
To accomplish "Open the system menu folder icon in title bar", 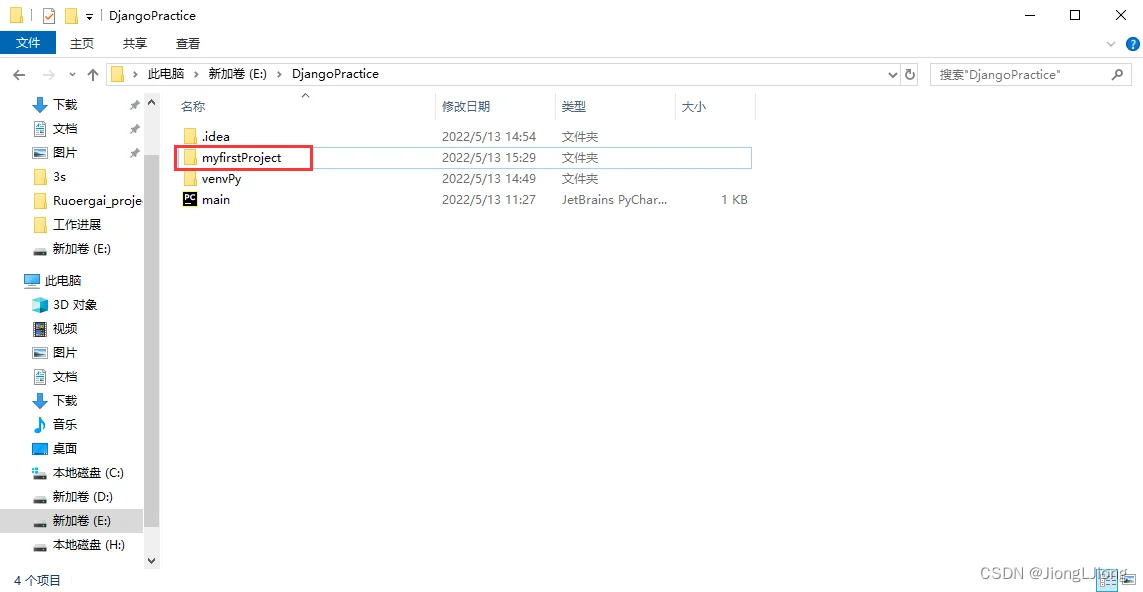I will [16, 15].
